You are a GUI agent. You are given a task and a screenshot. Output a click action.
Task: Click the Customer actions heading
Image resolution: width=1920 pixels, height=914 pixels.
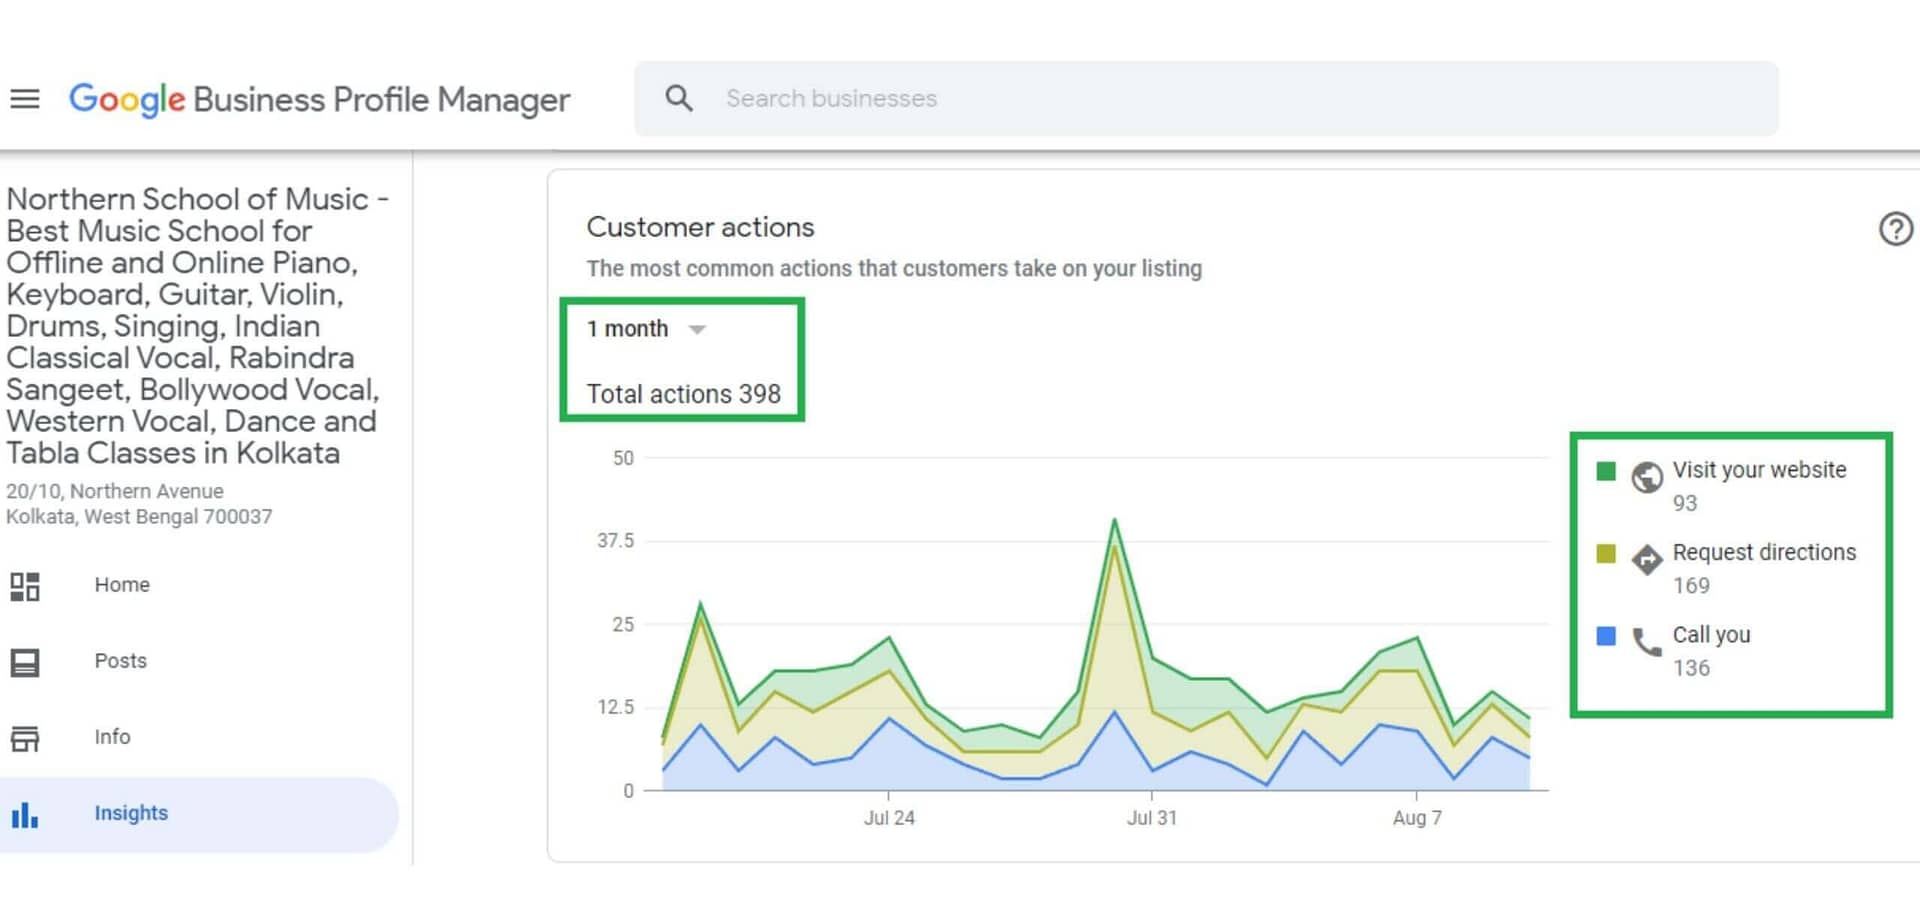click(700, 227)
